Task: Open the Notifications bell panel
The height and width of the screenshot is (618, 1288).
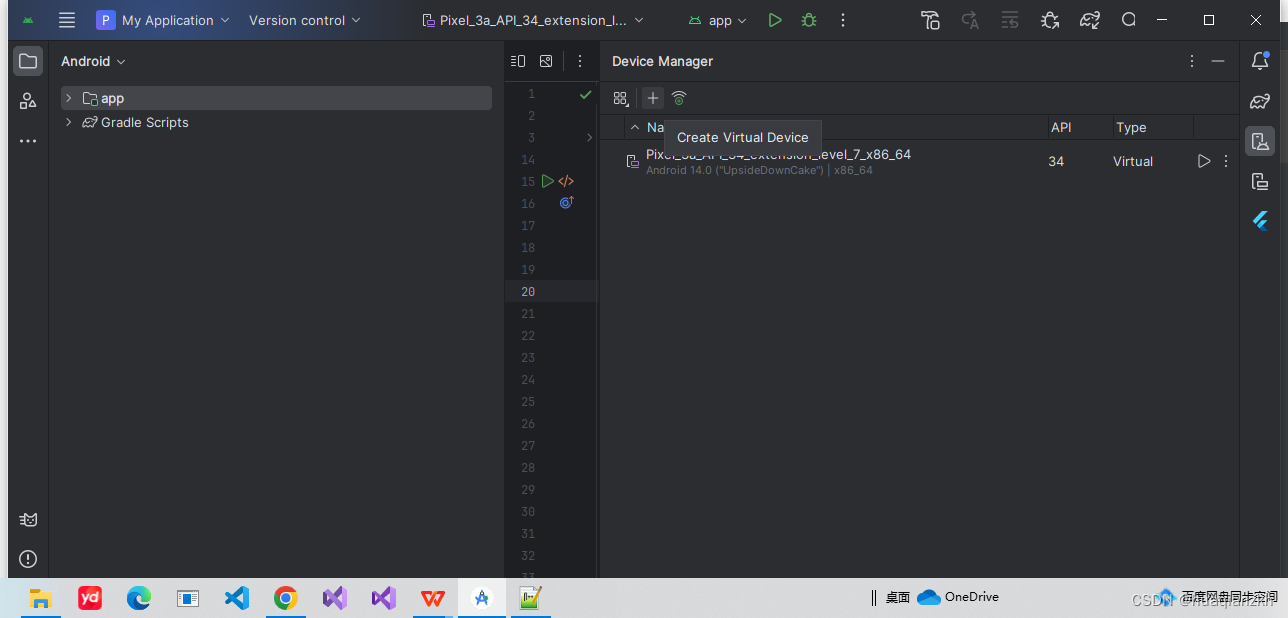Action: (1259, 61)
